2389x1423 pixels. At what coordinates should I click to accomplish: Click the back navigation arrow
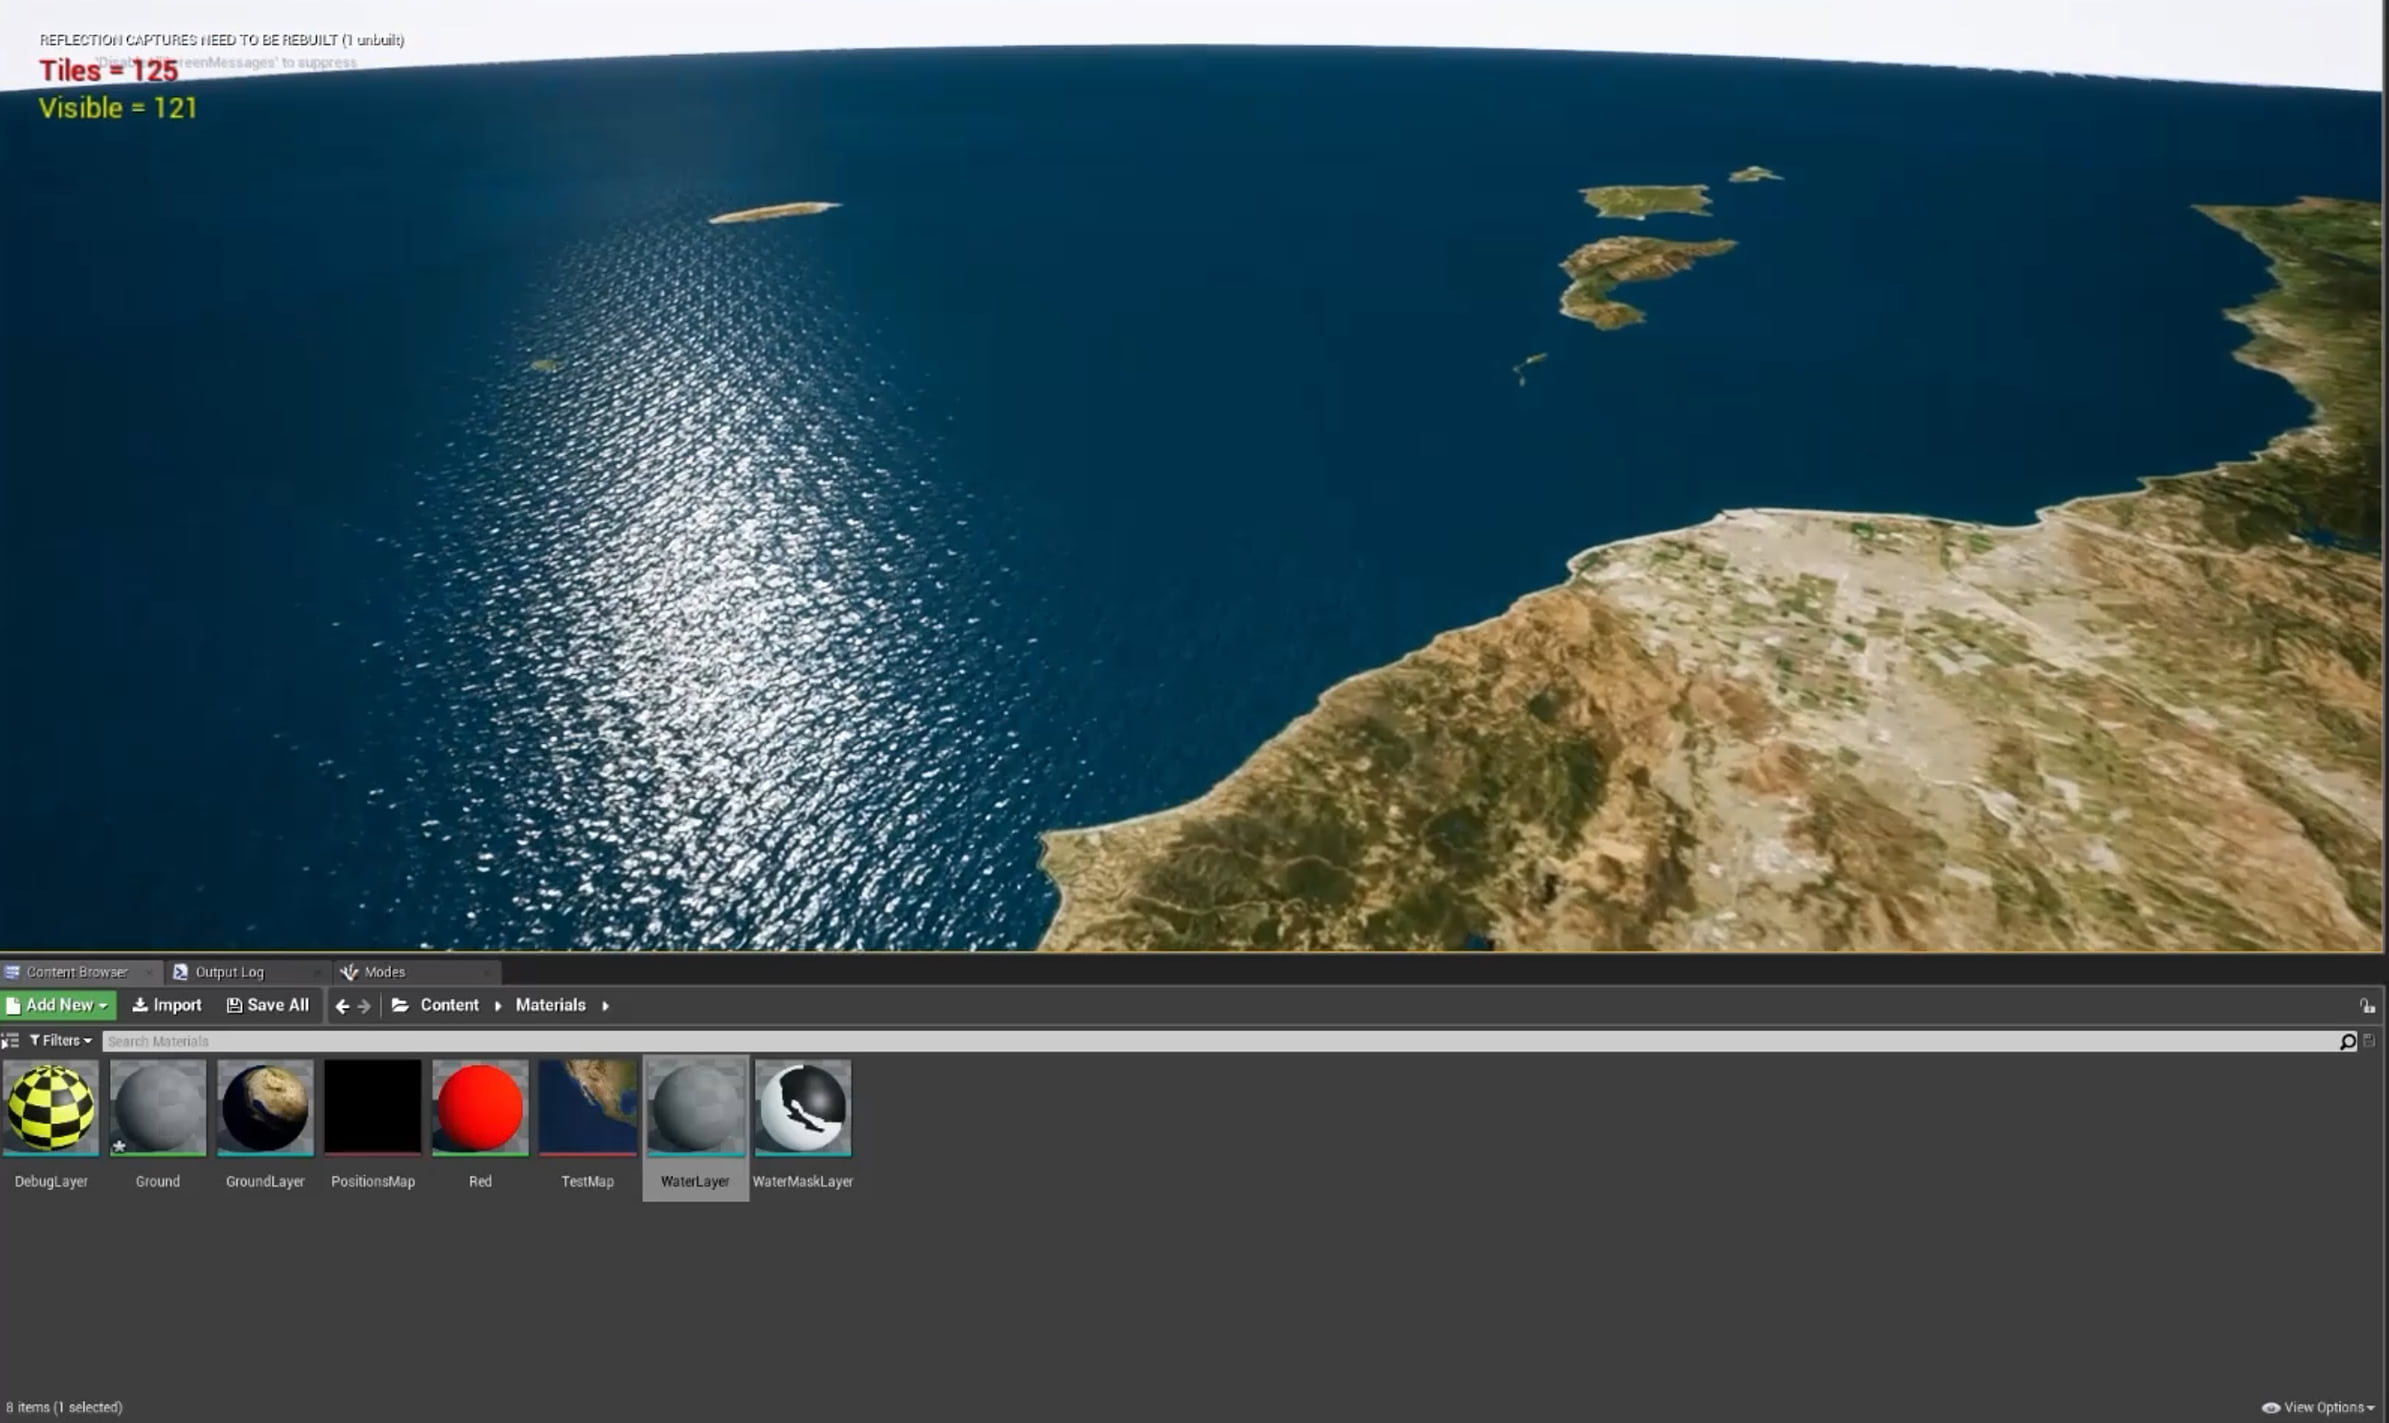point(341,1006)
